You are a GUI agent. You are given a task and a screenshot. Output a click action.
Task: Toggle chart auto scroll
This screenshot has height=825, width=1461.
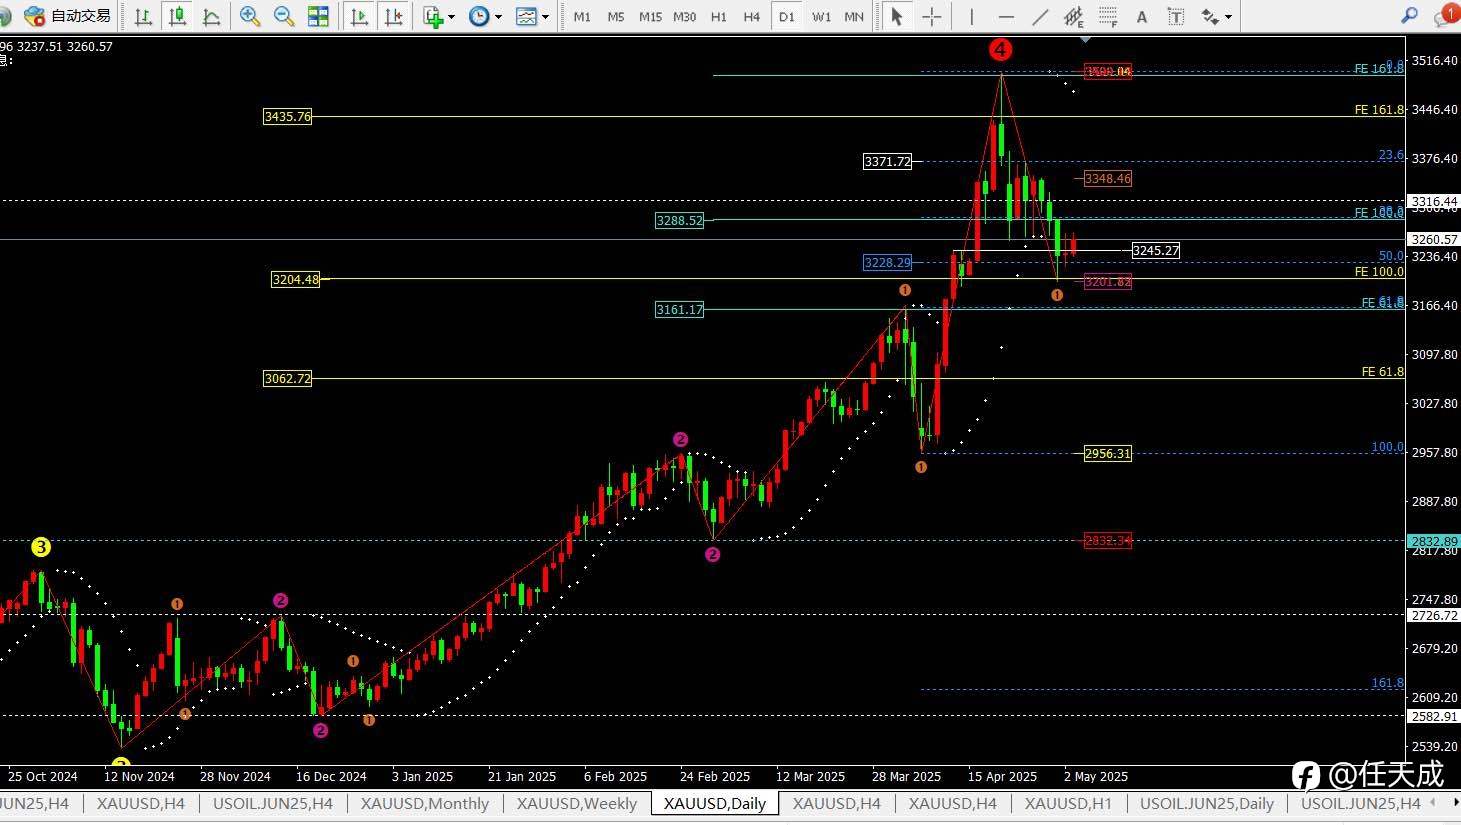[x=359, y=16]
